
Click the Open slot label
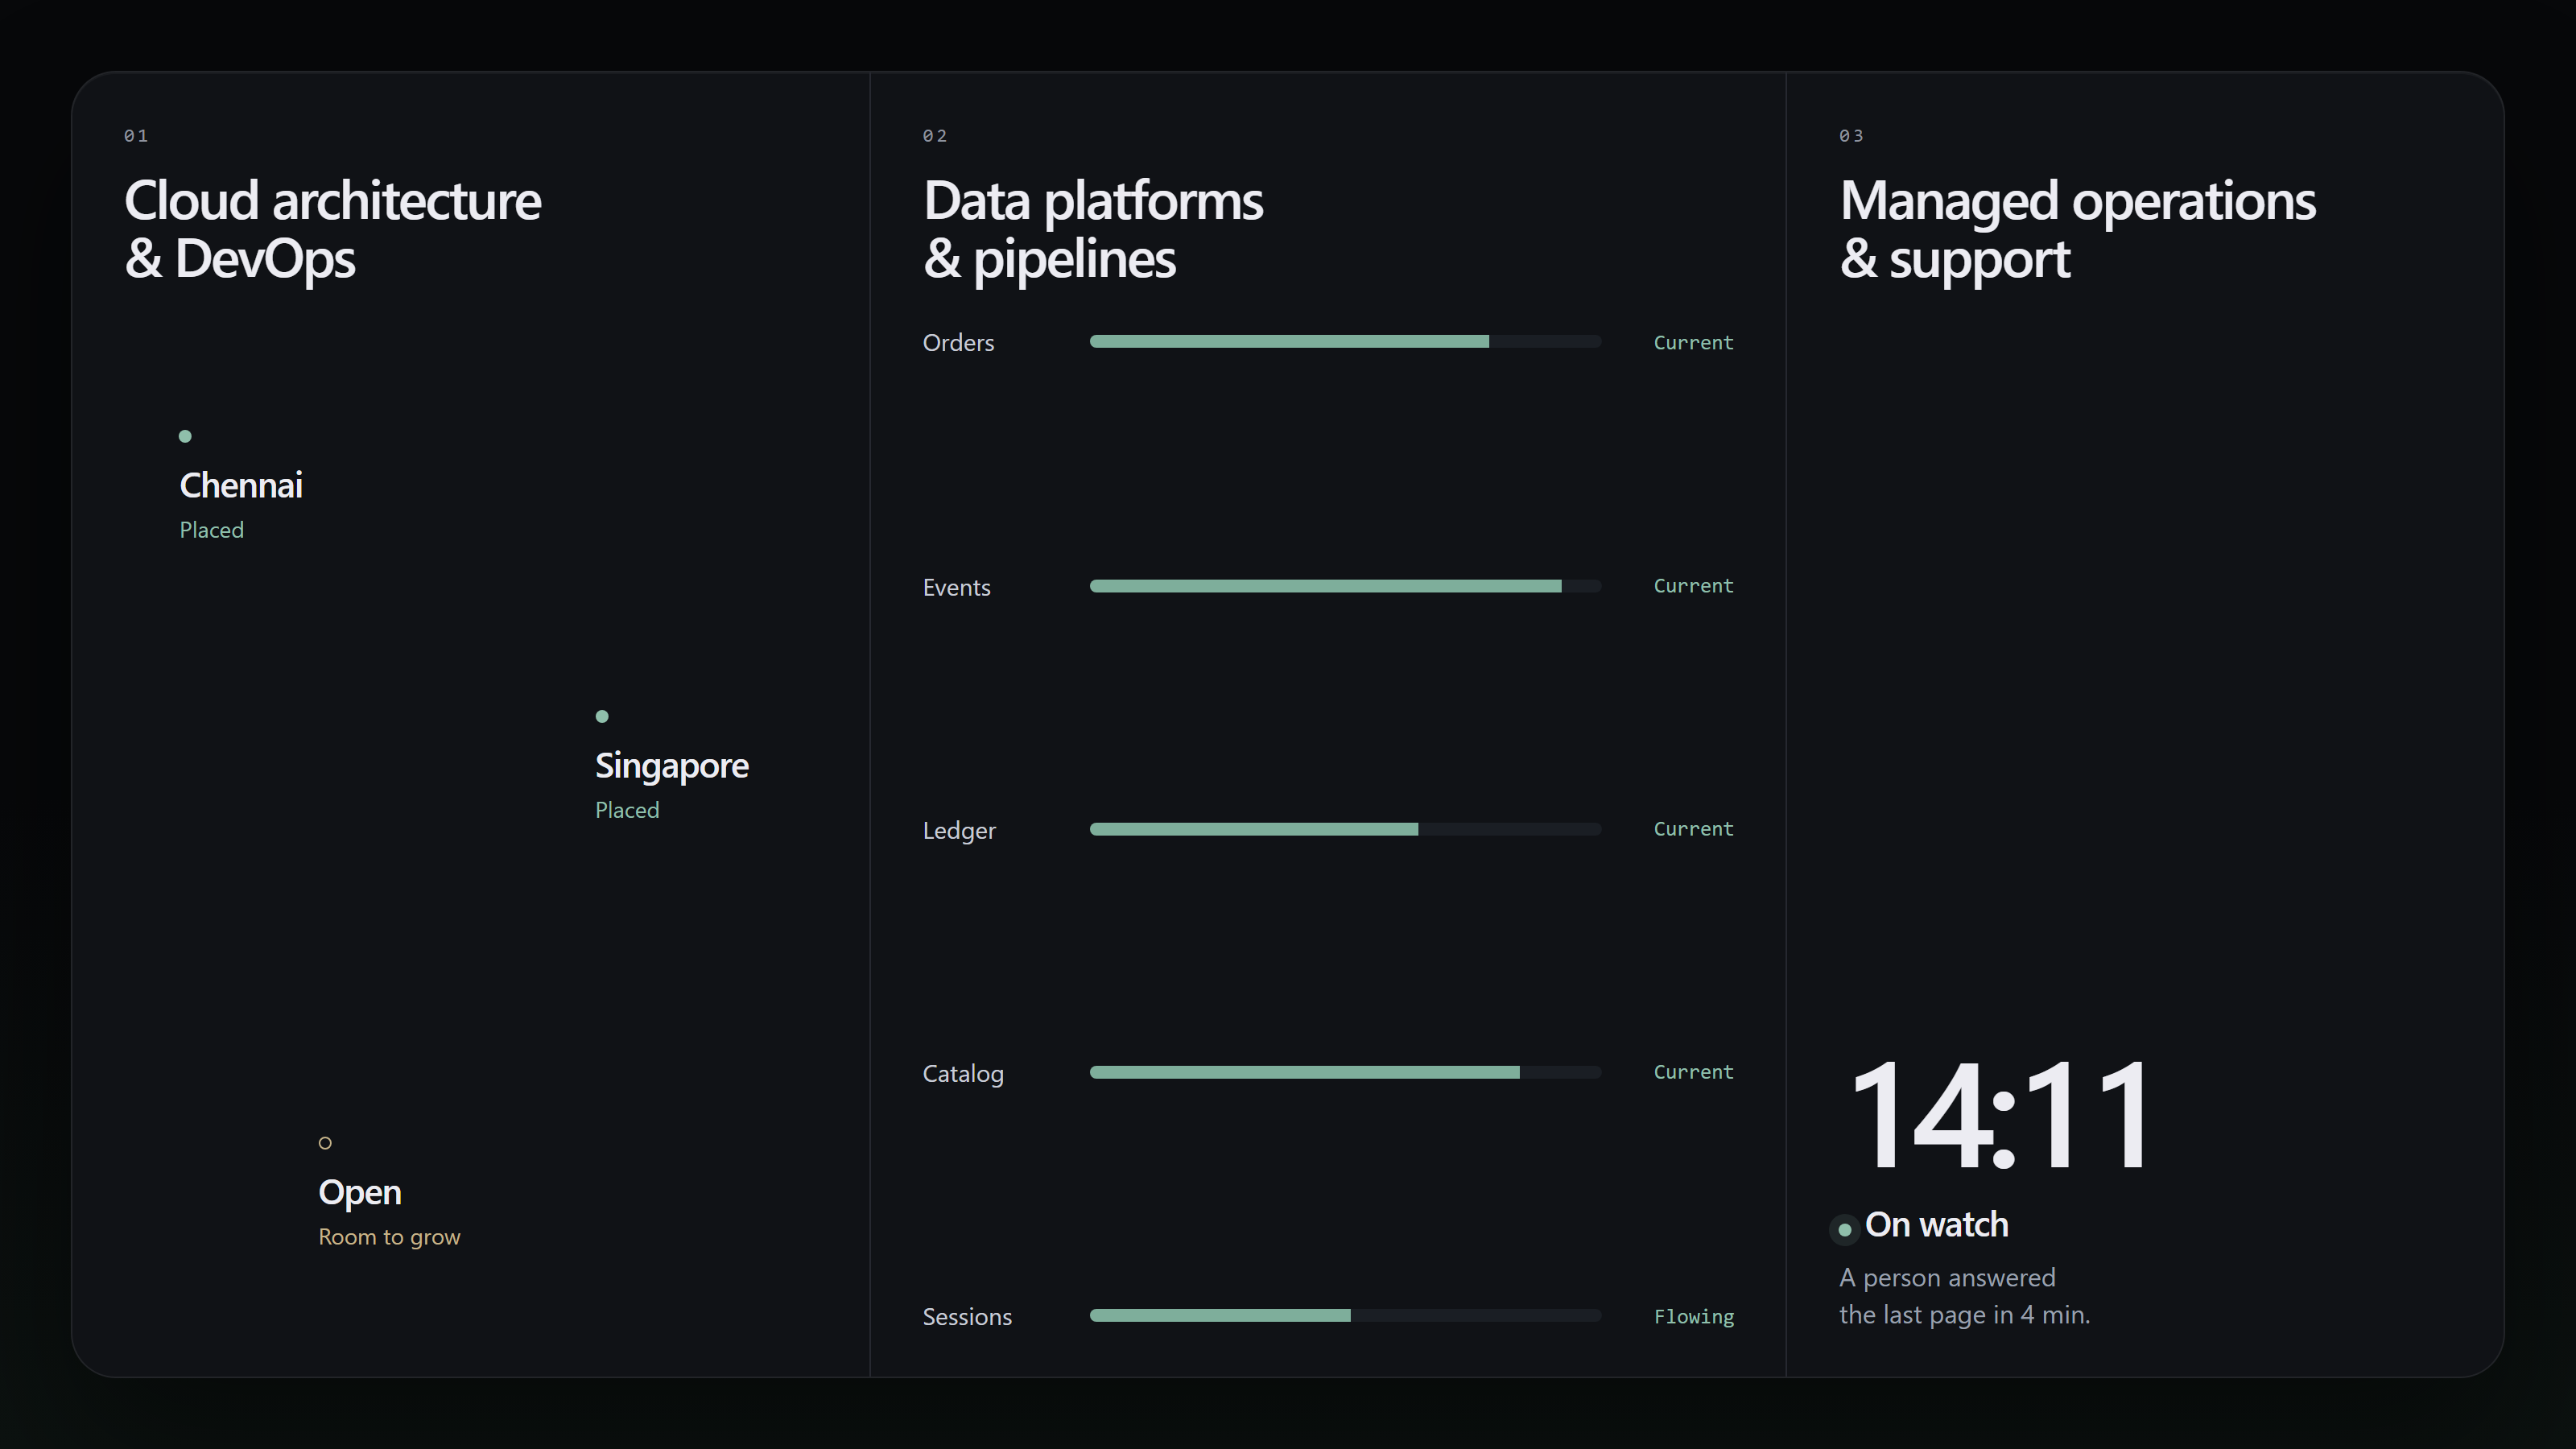[x=360, y=1193]
